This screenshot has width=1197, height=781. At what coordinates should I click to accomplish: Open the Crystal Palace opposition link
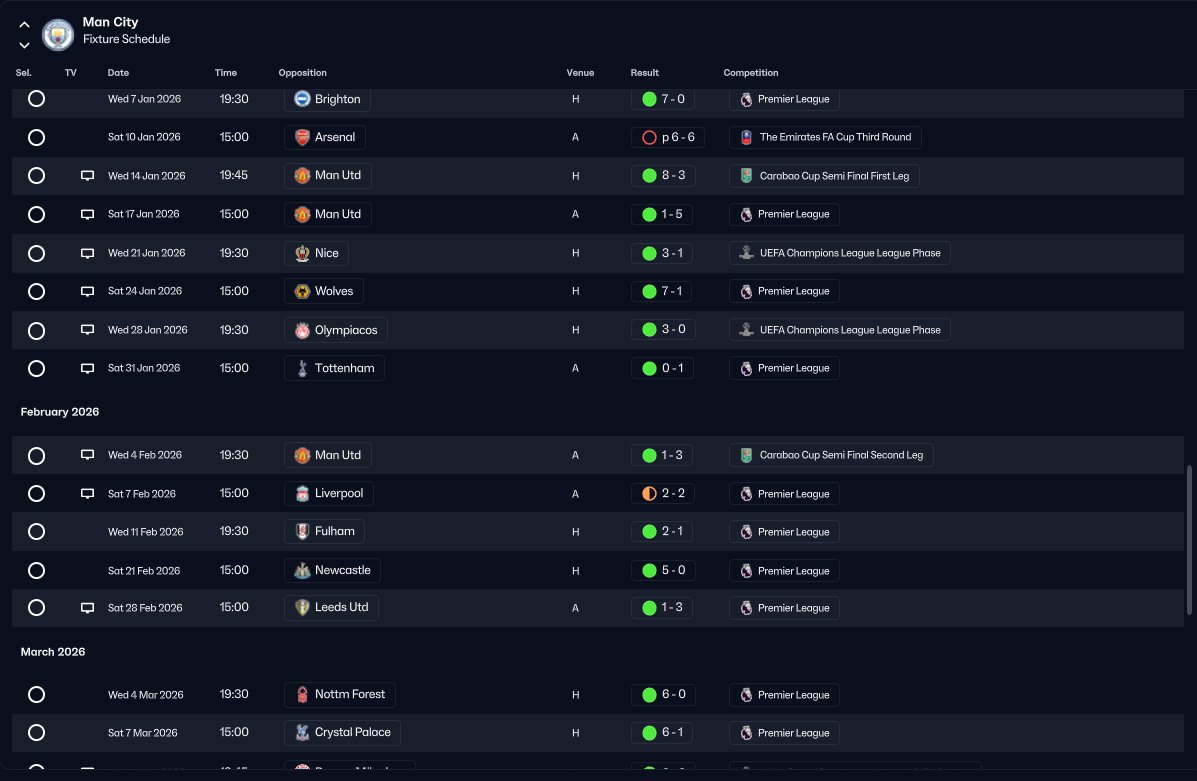(x=342, y=733)
